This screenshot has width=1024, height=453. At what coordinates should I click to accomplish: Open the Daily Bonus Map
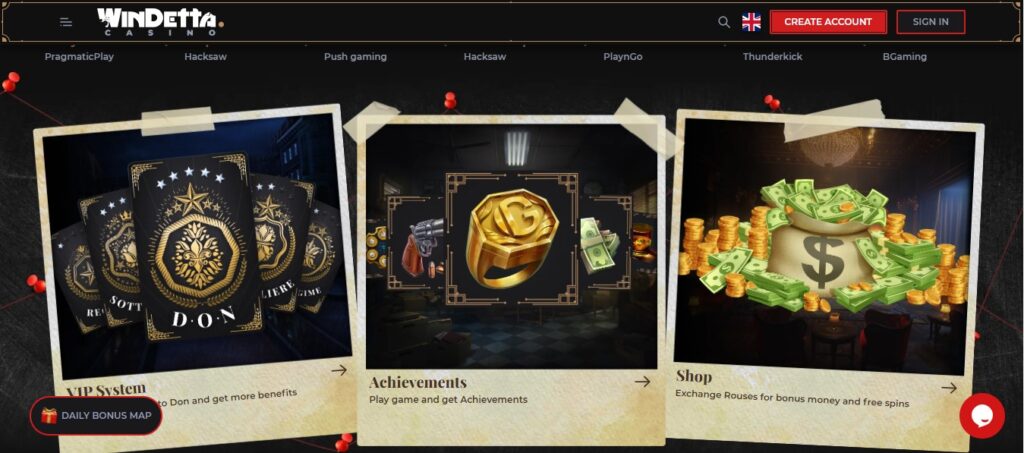[x=95, y=416]
